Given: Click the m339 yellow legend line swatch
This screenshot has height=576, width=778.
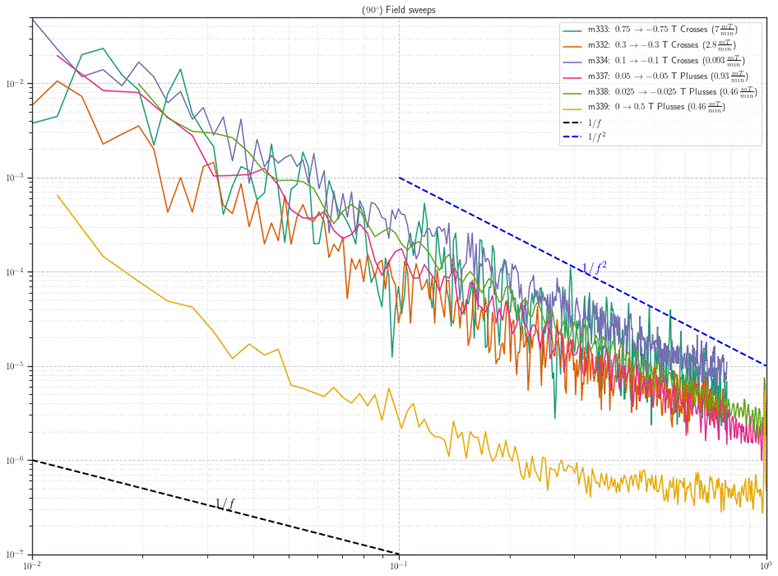Looking at the screenshot, I should coord(572,107).
